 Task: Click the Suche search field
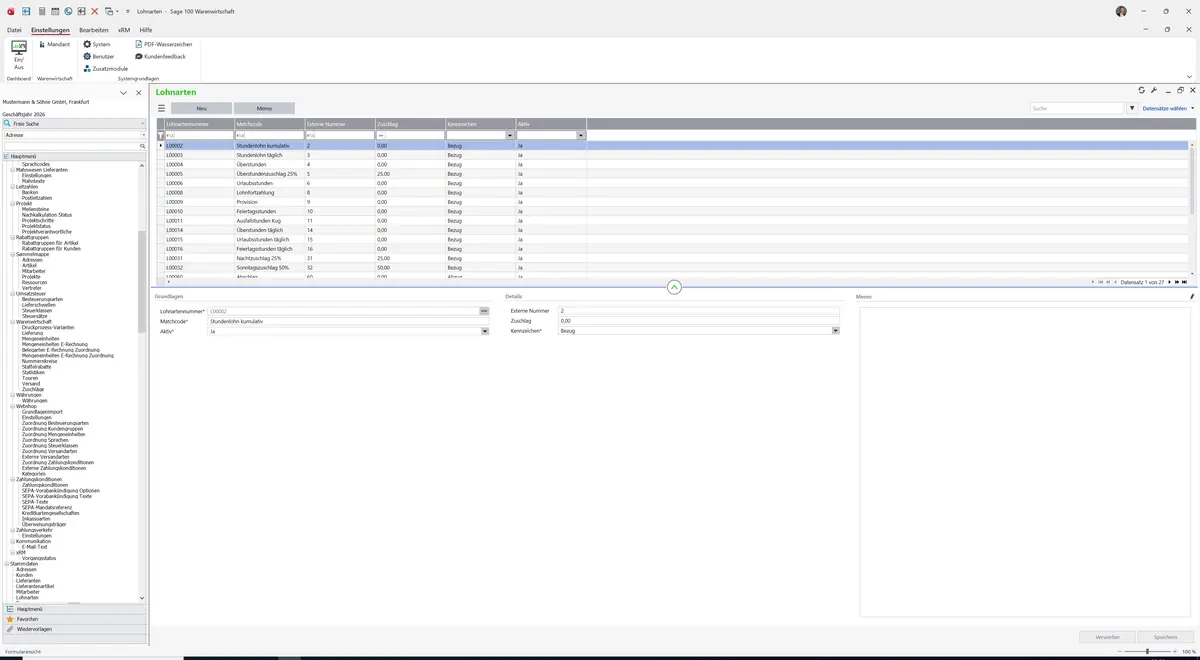tap(1078, 108)
